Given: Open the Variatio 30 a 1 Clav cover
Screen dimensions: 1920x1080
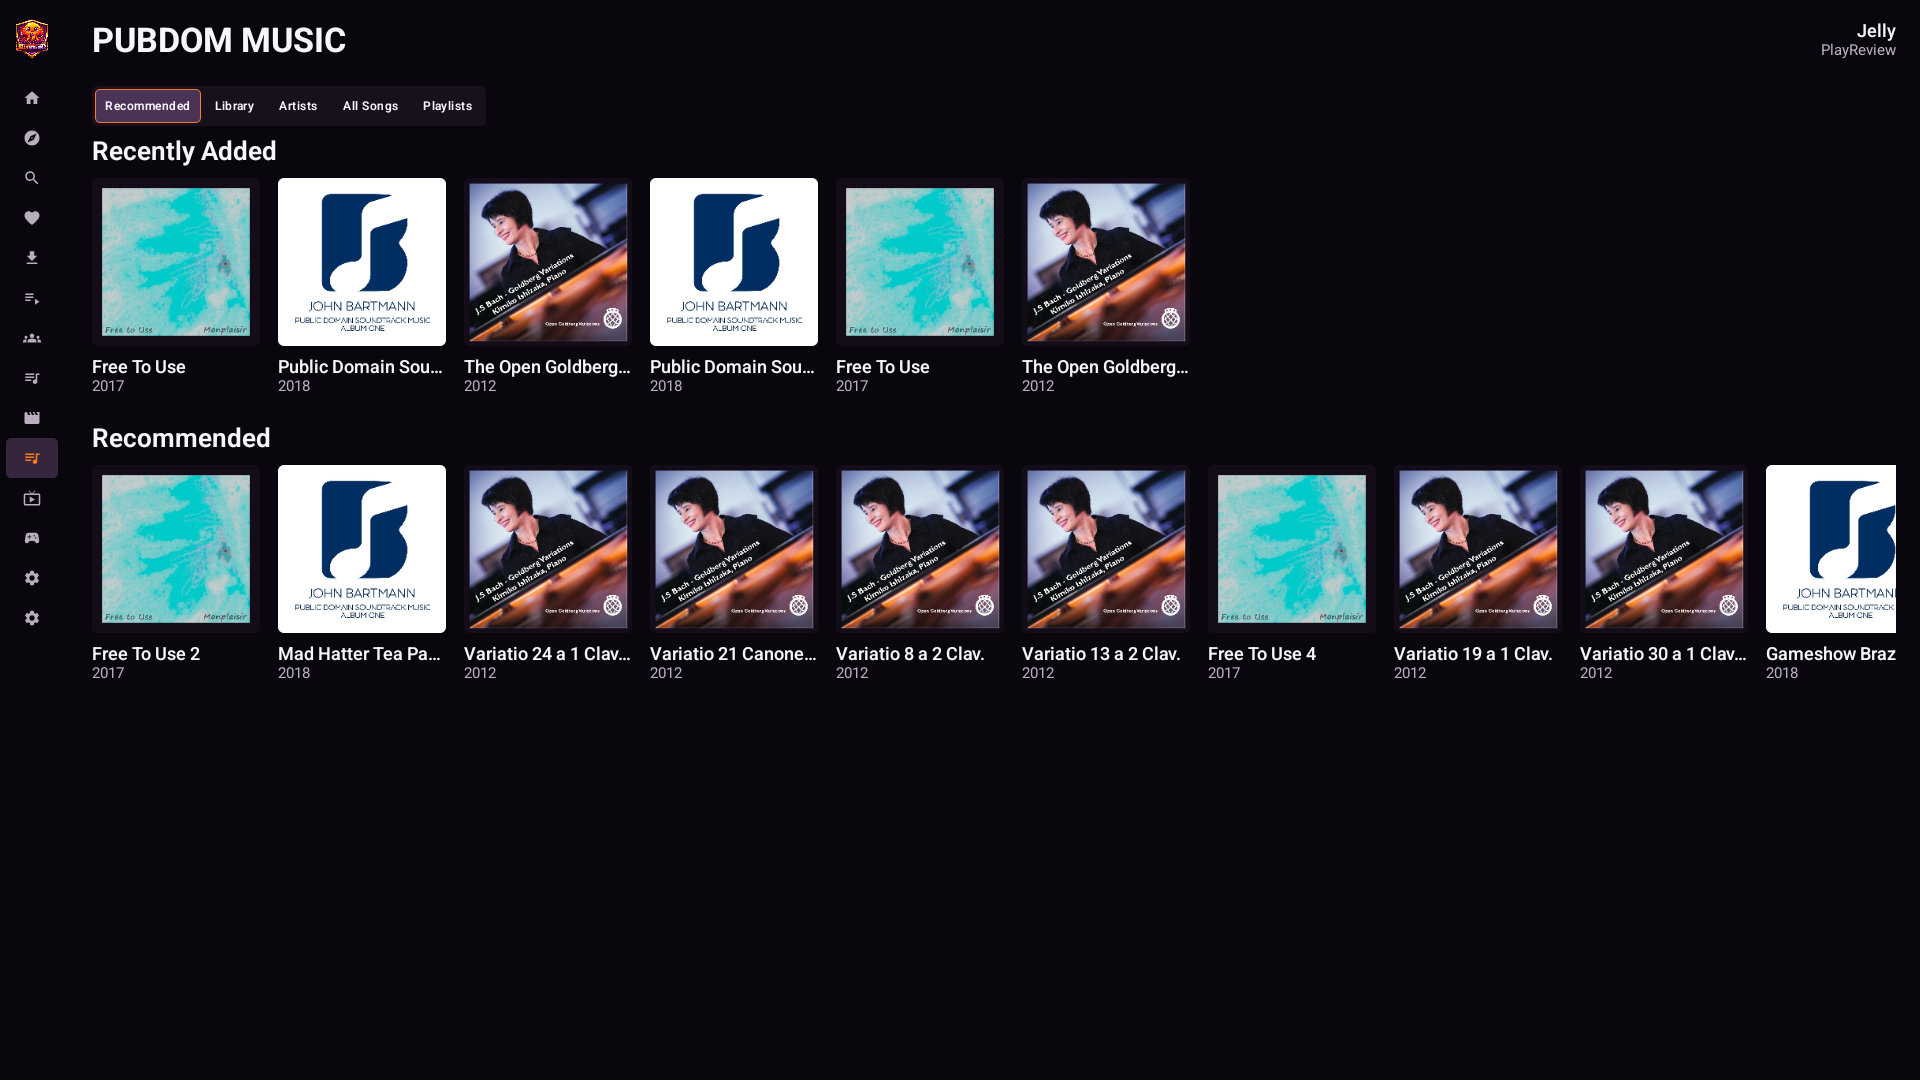Looking at the screenshot, I should point(1664,549).
